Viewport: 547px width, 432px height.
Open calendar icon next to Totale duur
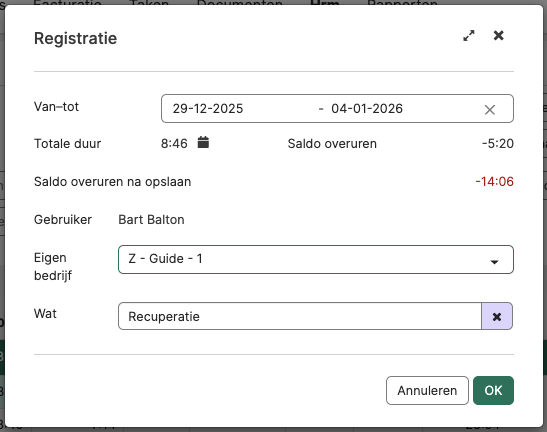pyautogui.click(x=203, y=142)
